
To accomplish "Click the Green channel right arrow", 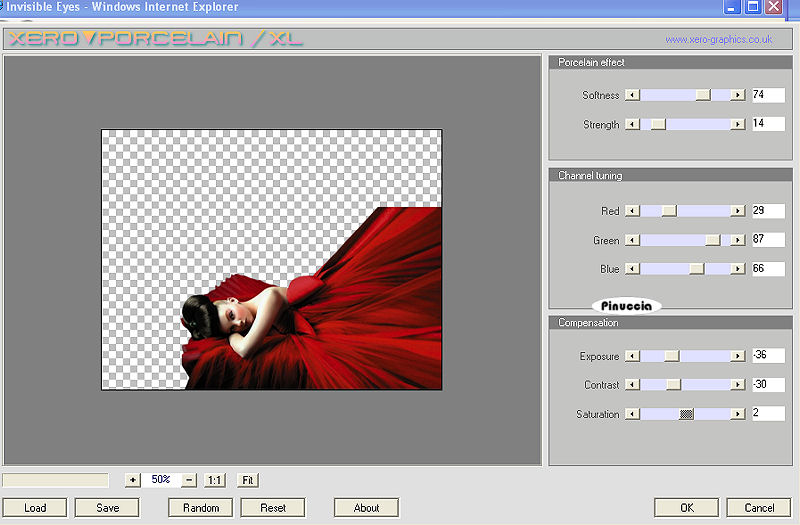I will click(x=737, y=240).
